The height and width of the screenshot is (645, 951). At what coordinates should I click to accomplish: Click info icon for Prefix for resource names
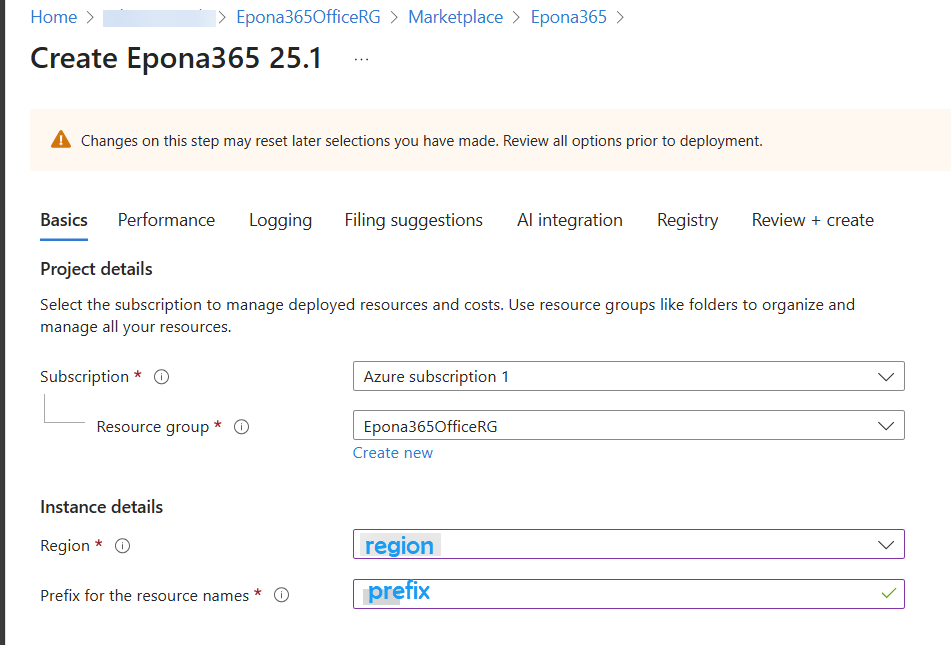(x=282, y=595)
